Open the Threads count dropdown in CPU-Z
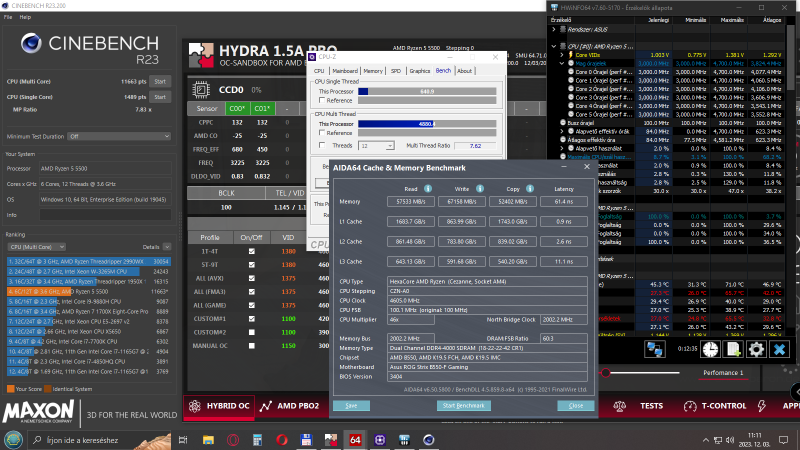Screen dimensions: 800x450 (377, 146)
